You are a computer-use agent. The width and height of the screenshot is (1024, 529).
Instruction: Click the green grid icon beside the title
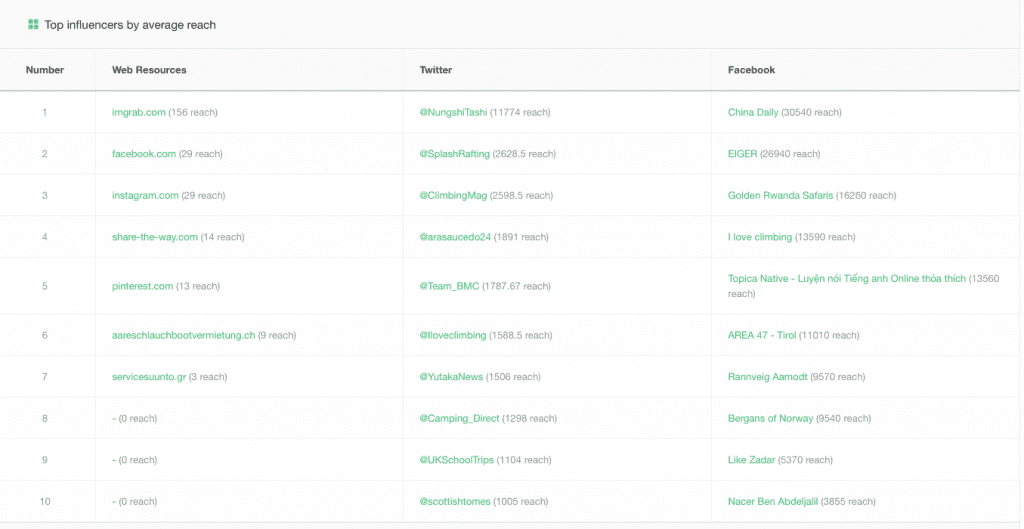pos(33,24)
